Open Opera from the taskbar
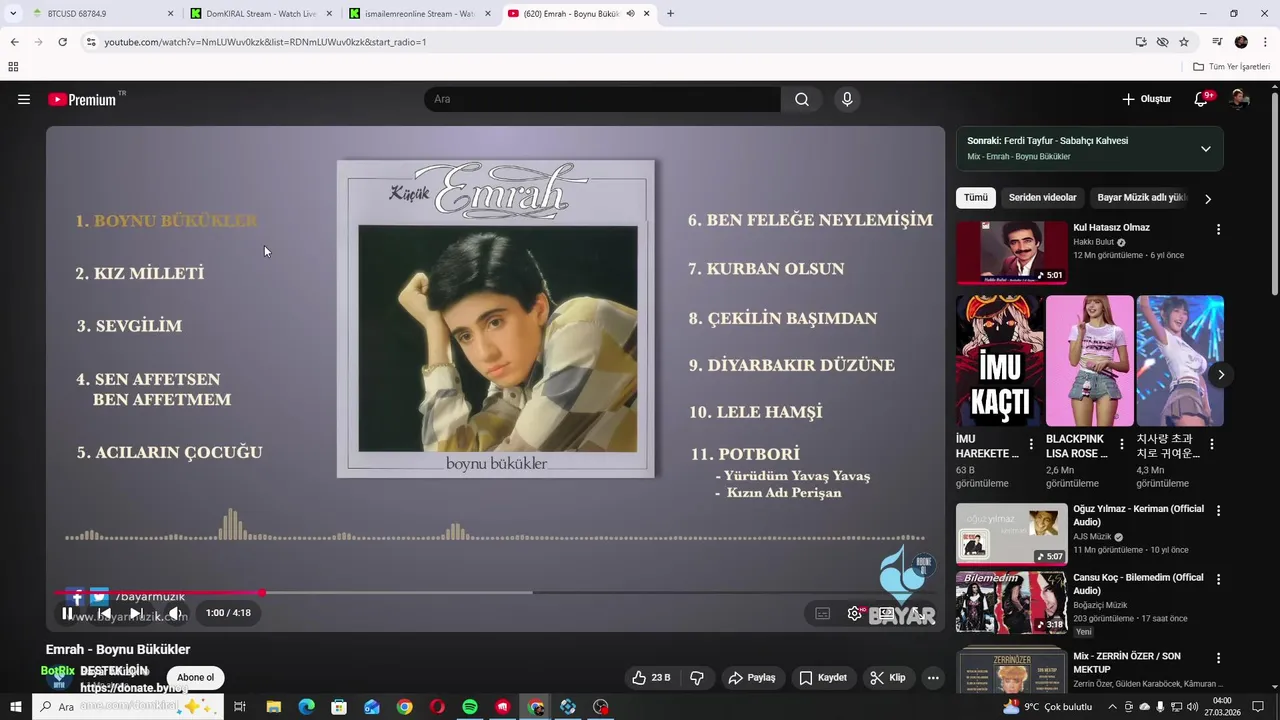 [x=437, y=707]
